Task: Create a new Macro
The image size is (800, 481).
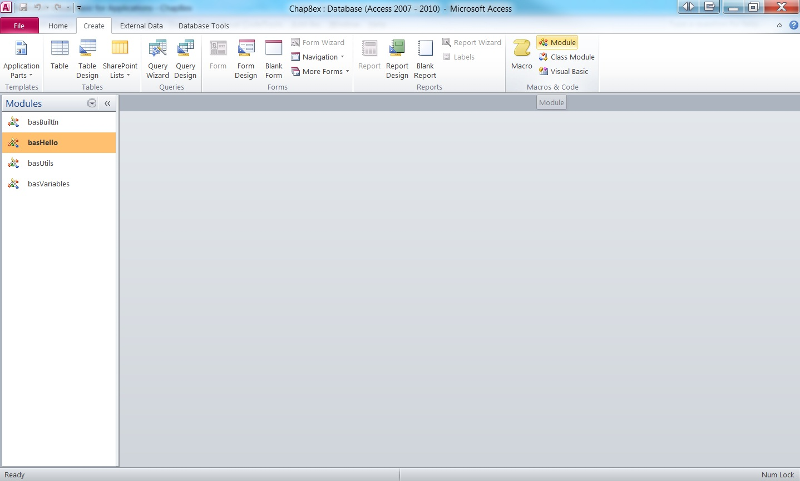Action: (x=521, y=55)
